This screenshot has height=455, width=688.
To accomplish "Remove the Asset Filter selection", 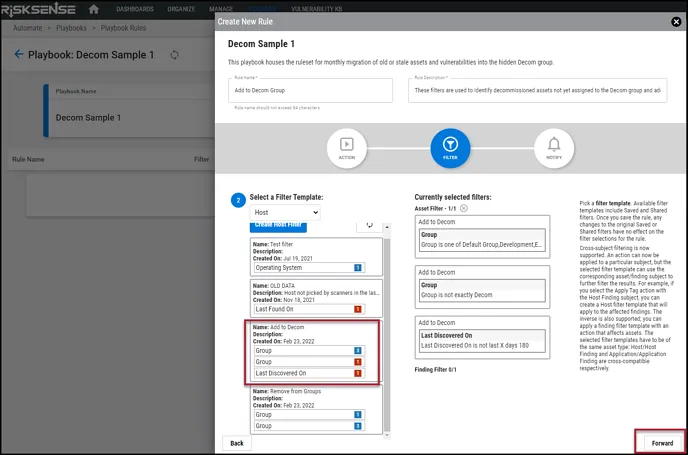I will 463,208.
